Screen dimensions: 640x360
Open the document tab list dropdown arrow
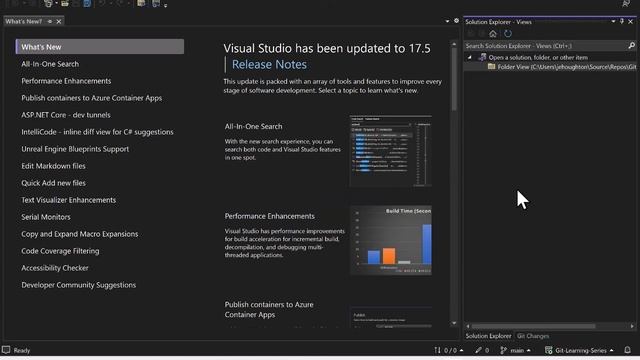(x=447, y=21)
